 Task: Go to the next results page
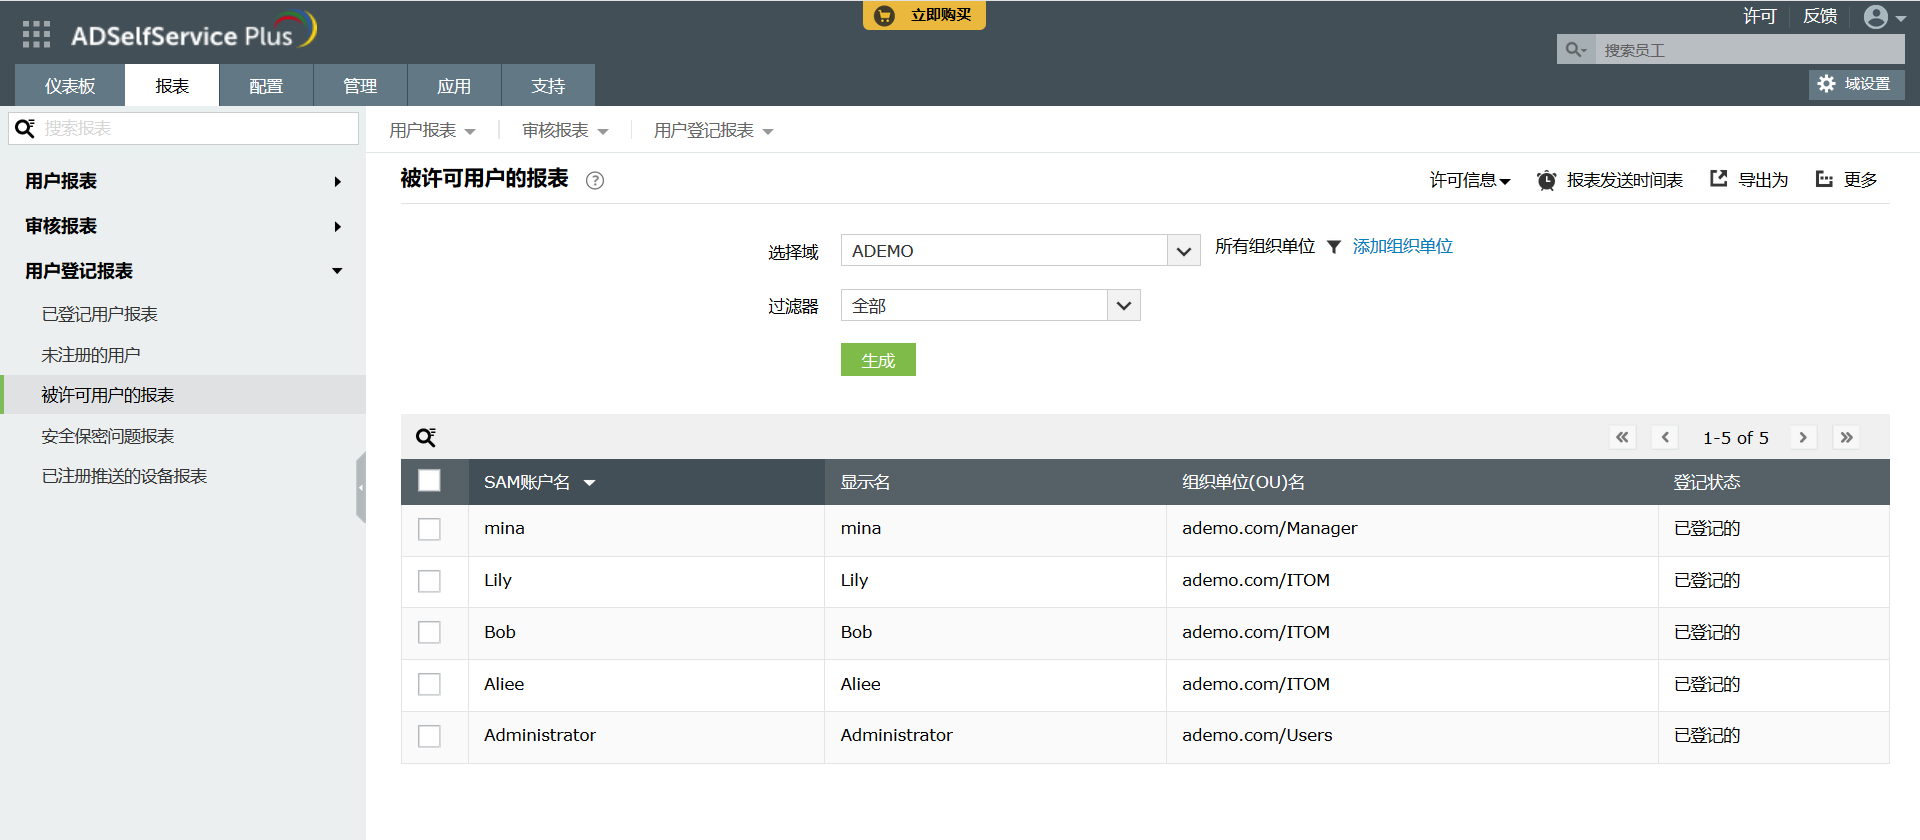[1803, 438]
